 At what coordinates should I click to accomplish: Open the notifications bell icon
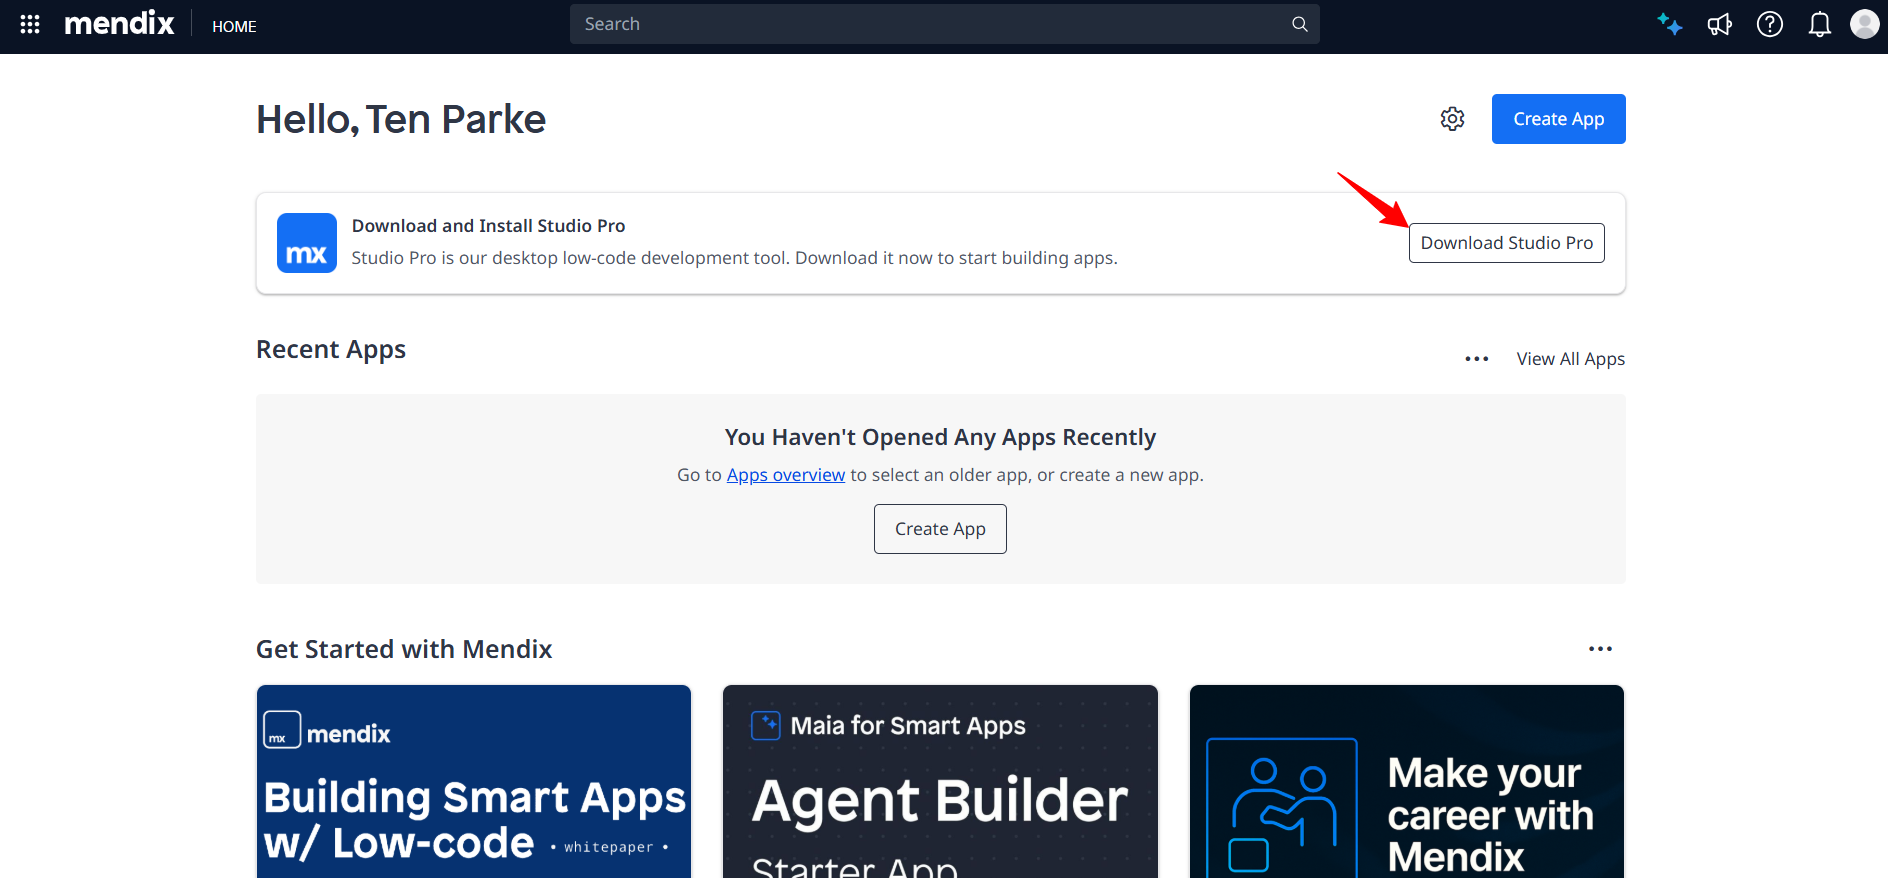click(1820, 24)
